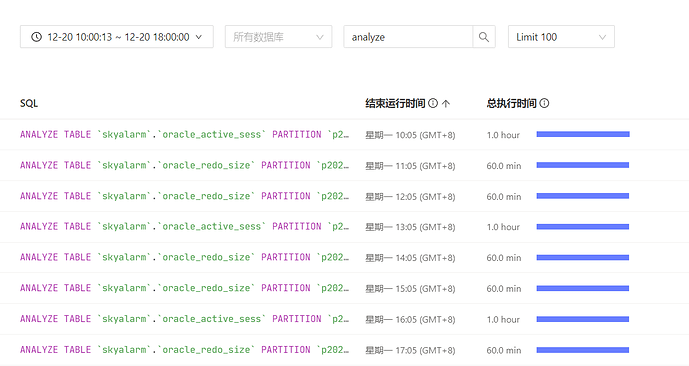Click the duration bar in 17:05 row
The height and width of the screenshot is (366, 689).
(x=583, y=350)
